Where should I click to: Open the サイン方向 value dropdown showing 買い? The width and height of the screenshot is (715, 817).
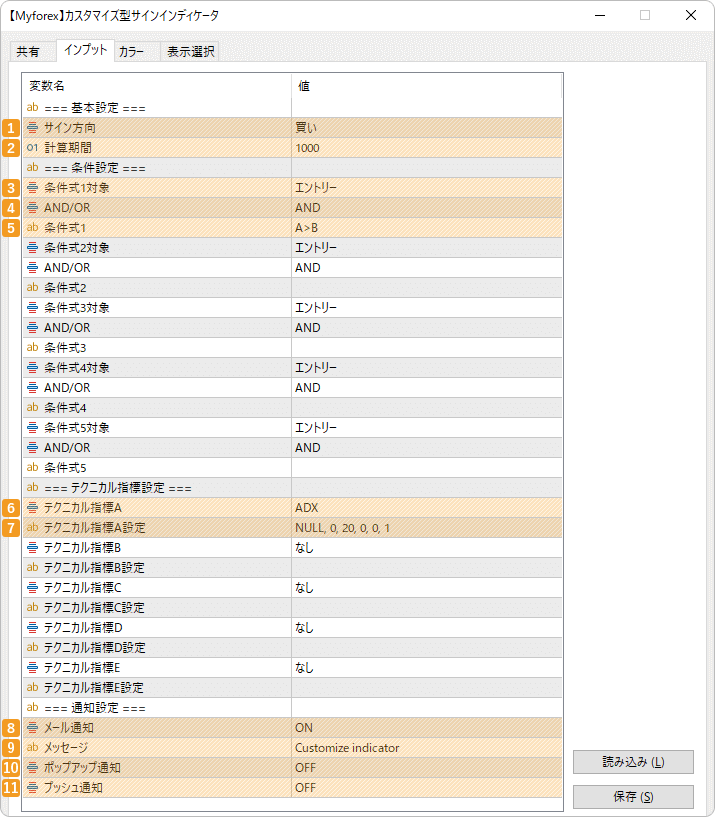pos(426,128)
